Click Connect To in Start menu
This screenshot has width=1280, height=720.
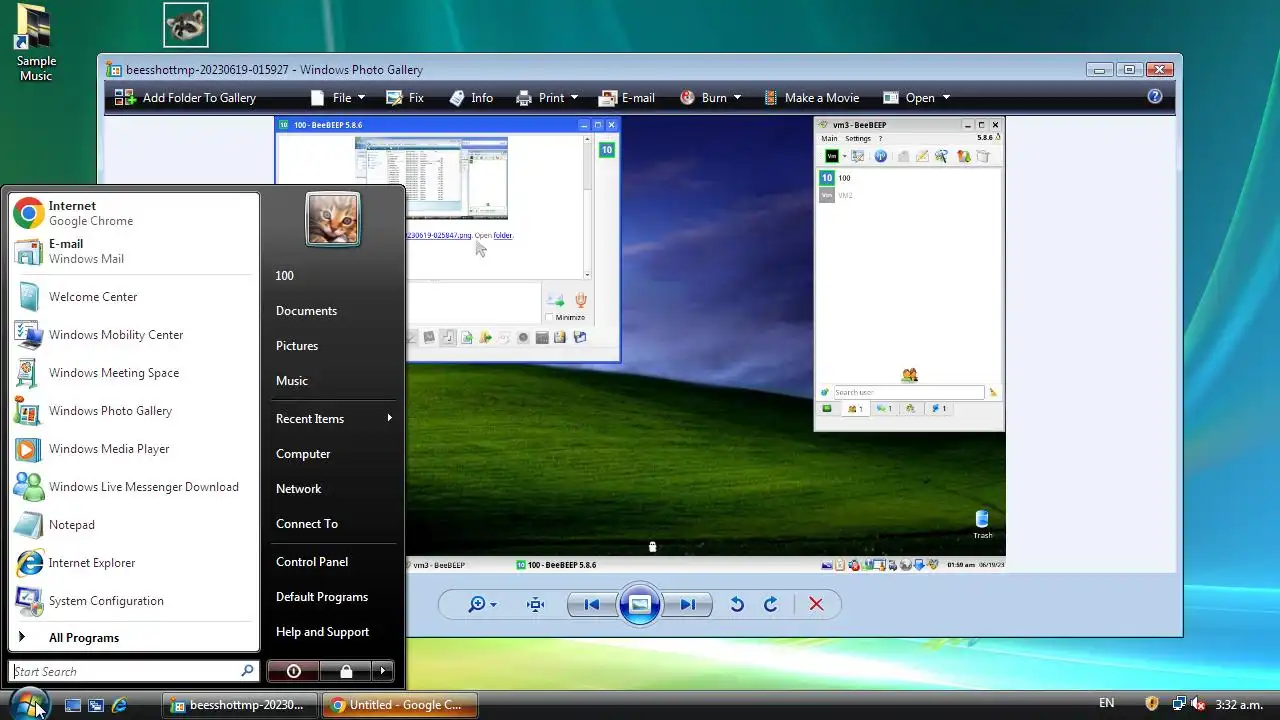click(332, 524)
